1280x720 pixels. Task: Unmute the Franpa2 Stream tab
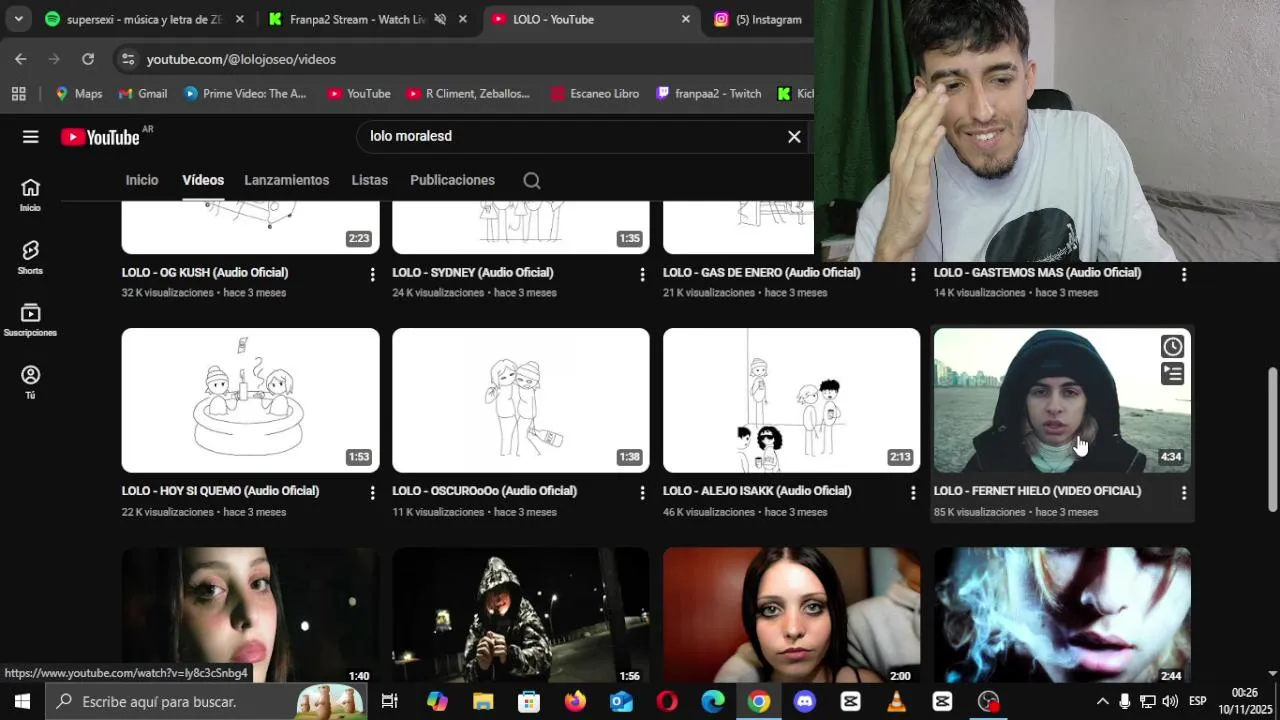(x=440, y=19)
